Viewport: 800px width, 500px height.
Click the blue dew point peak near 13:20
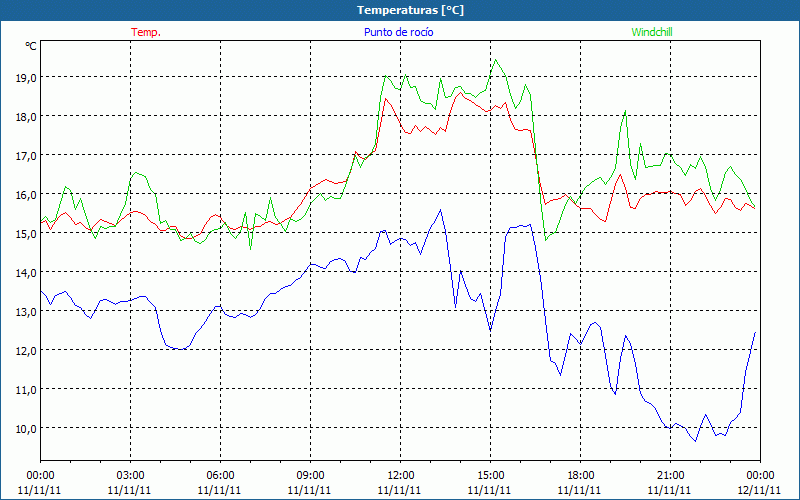[440, 210]
